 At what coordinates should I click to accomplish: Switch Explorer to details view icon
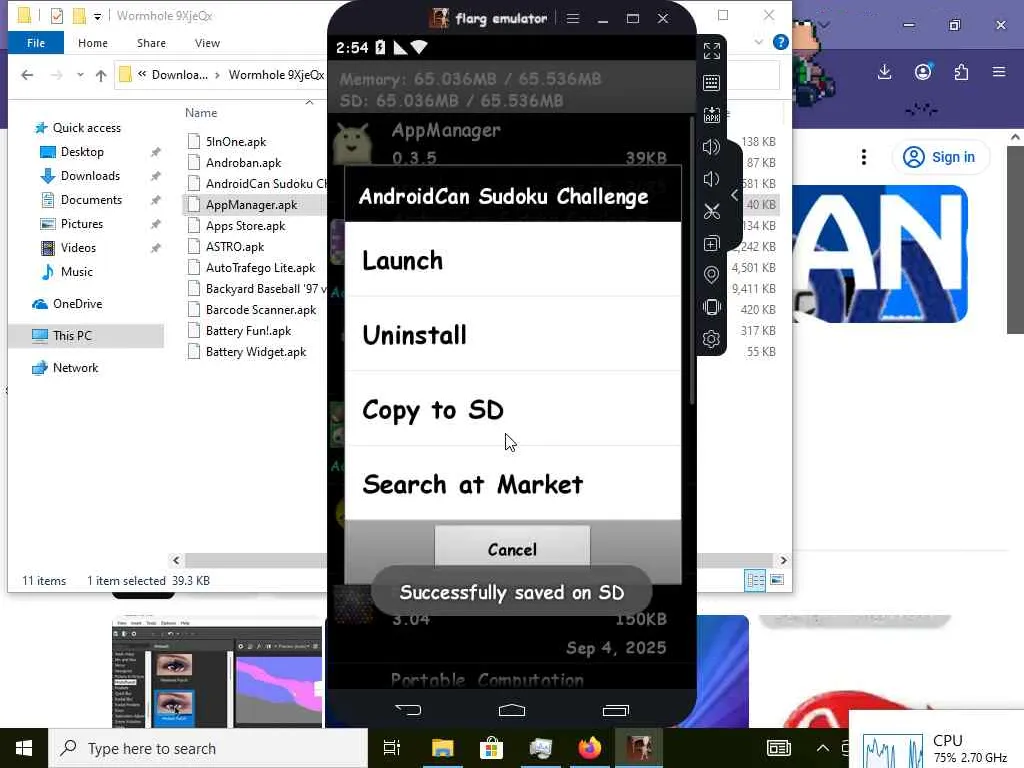(756, 580)
